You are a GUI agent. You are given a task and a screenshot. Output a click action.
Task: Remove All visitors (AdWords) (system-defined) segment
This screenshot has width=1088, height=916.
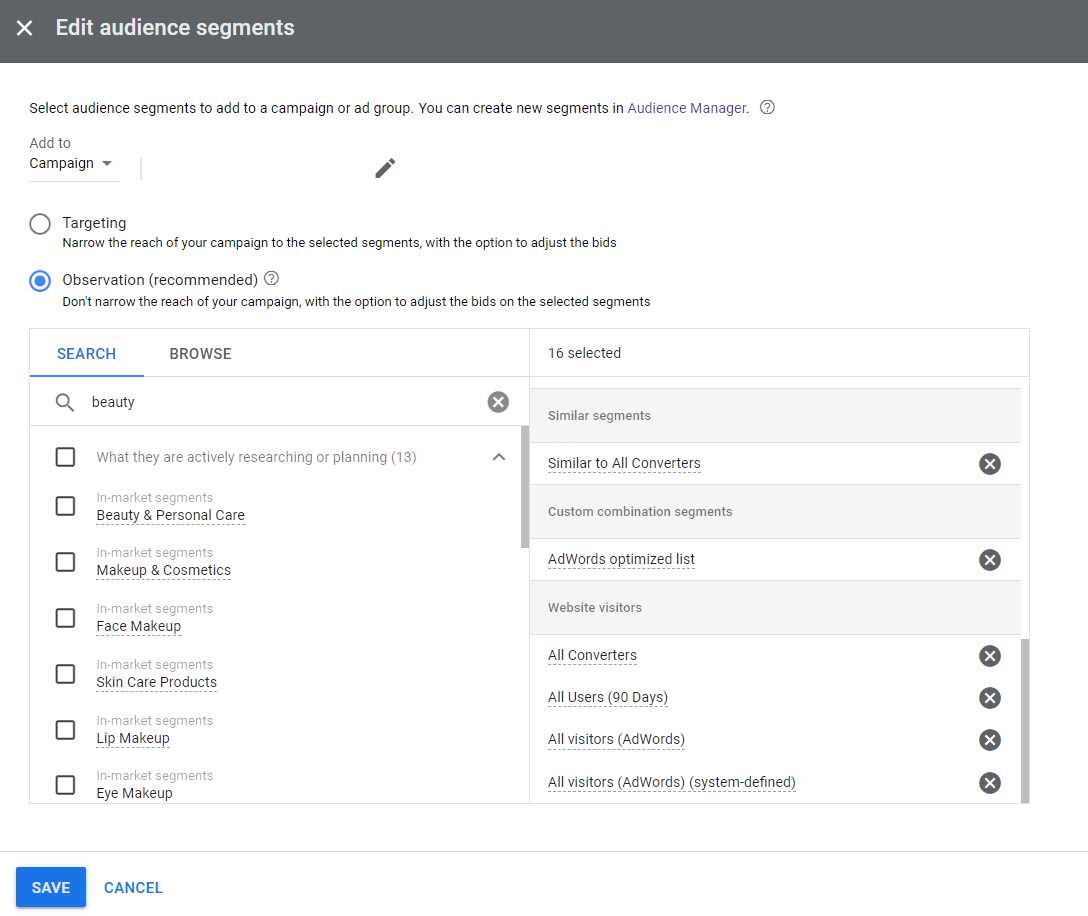coord(989,783)
